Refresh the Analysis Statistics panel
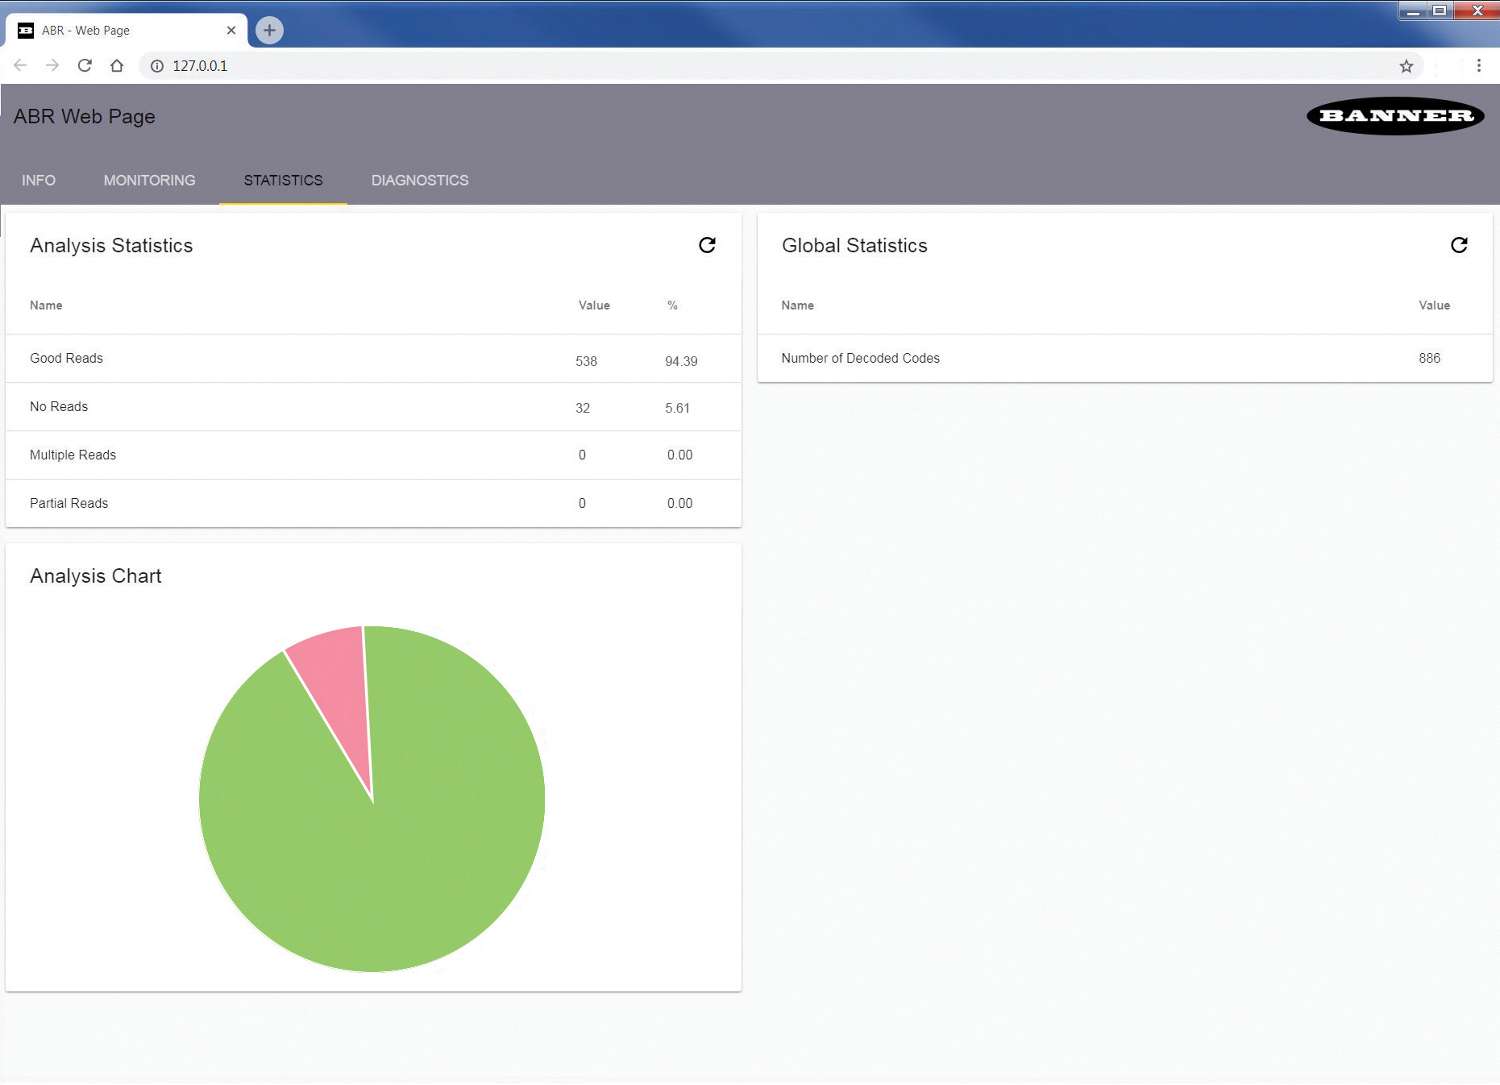 (707, 245)
